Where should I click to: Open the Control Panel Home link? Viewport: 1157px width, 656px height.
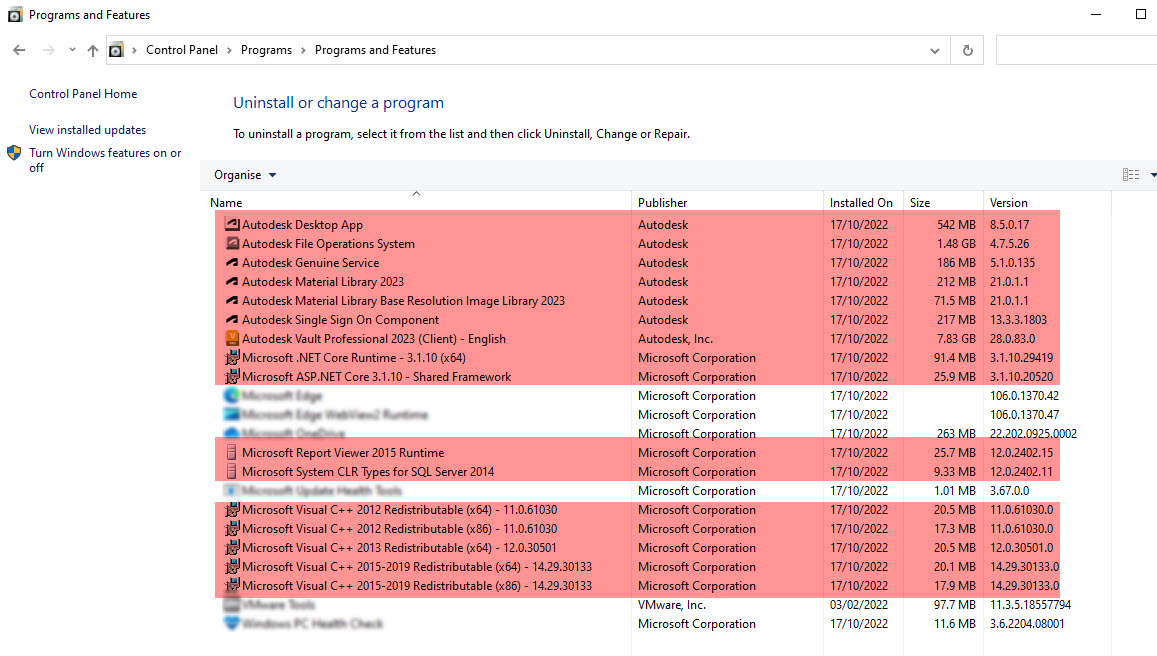(83, 94)
